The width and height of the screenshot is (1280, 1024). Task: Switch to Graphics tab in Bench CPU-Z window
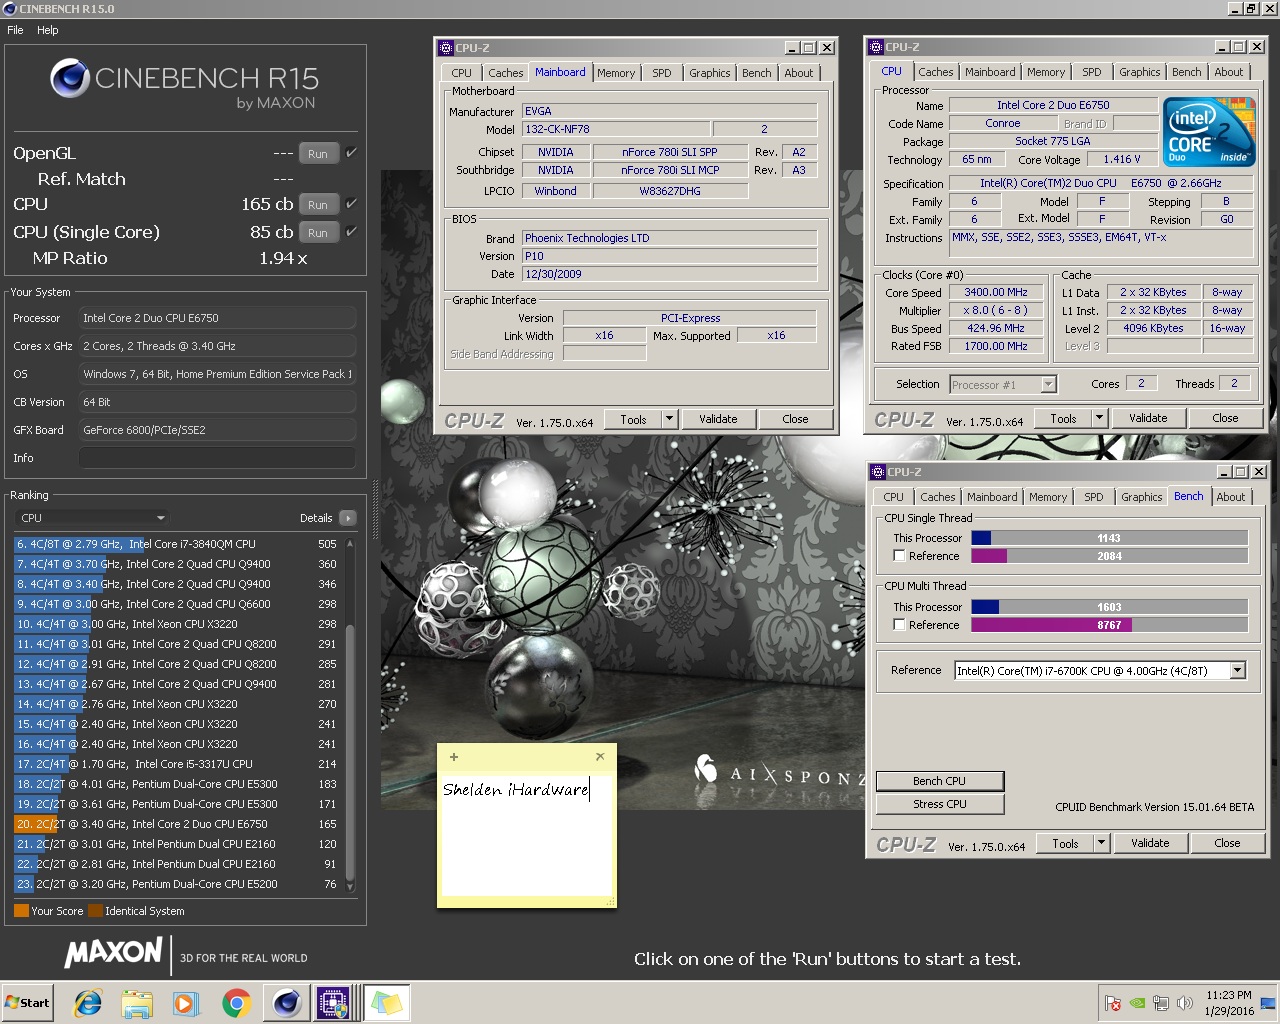coord(1142,497)
